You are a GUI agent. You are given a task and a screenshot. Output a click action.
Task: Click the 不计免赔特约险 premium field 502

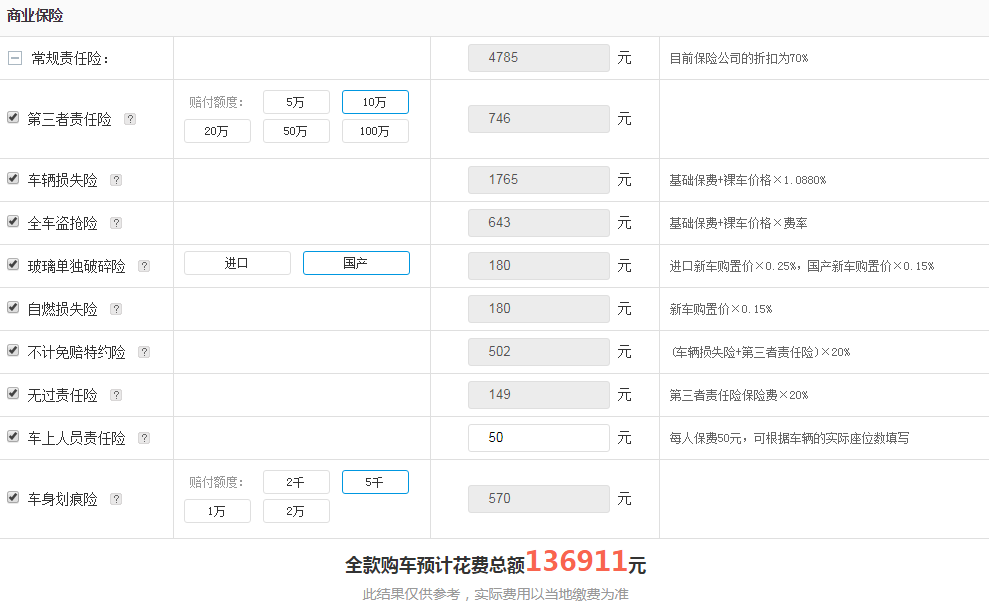[539, 351]
